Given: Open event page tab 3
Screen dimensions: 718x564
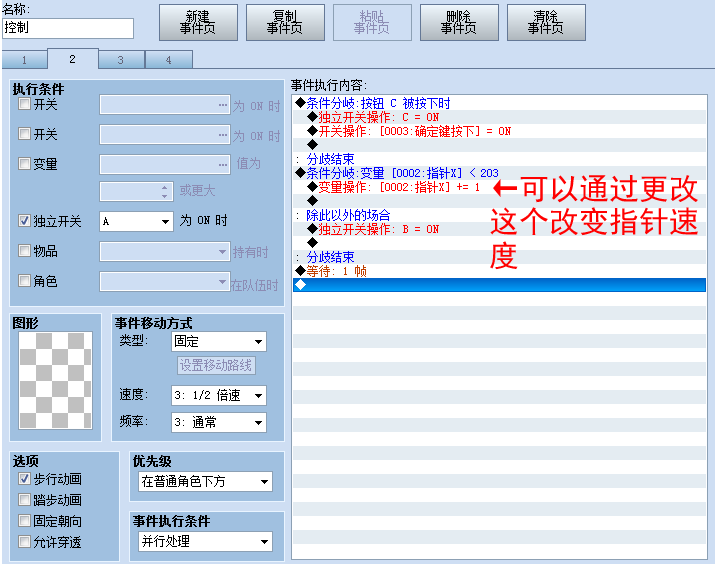Looking at the screenshot, I should (x=121, y=60).
